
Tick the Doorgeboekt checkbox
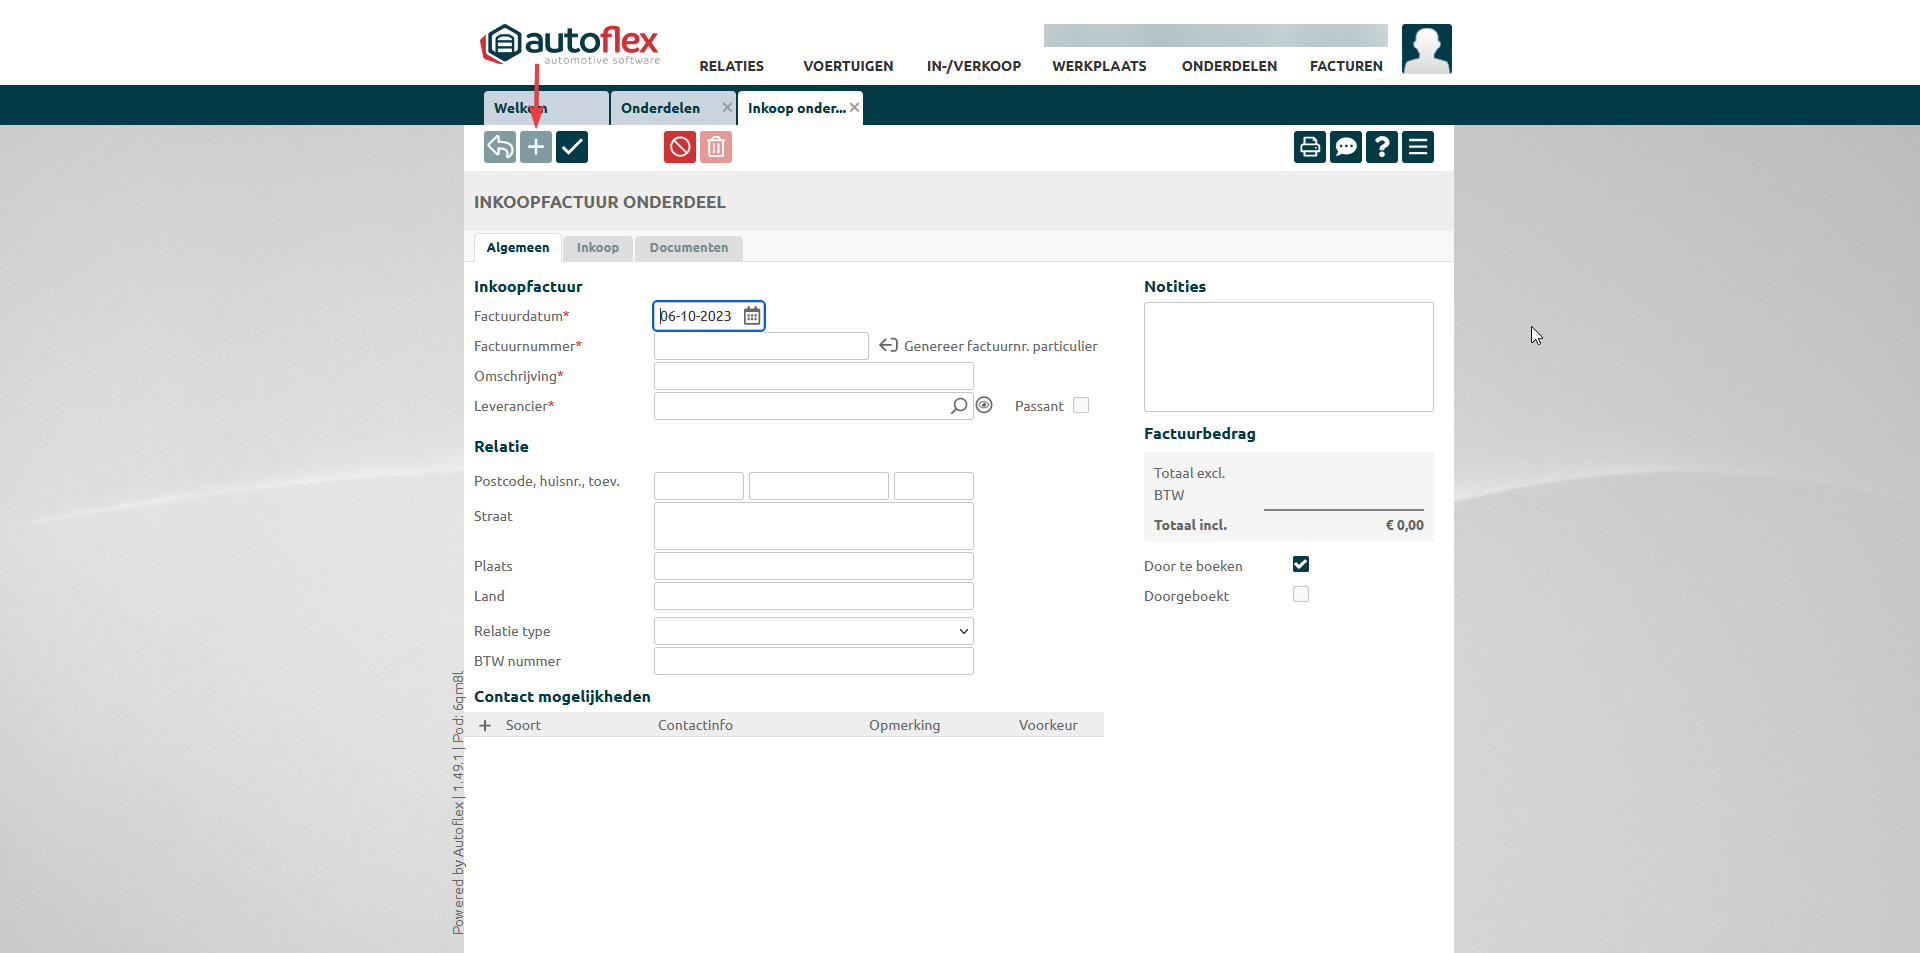coord(1301,594)
